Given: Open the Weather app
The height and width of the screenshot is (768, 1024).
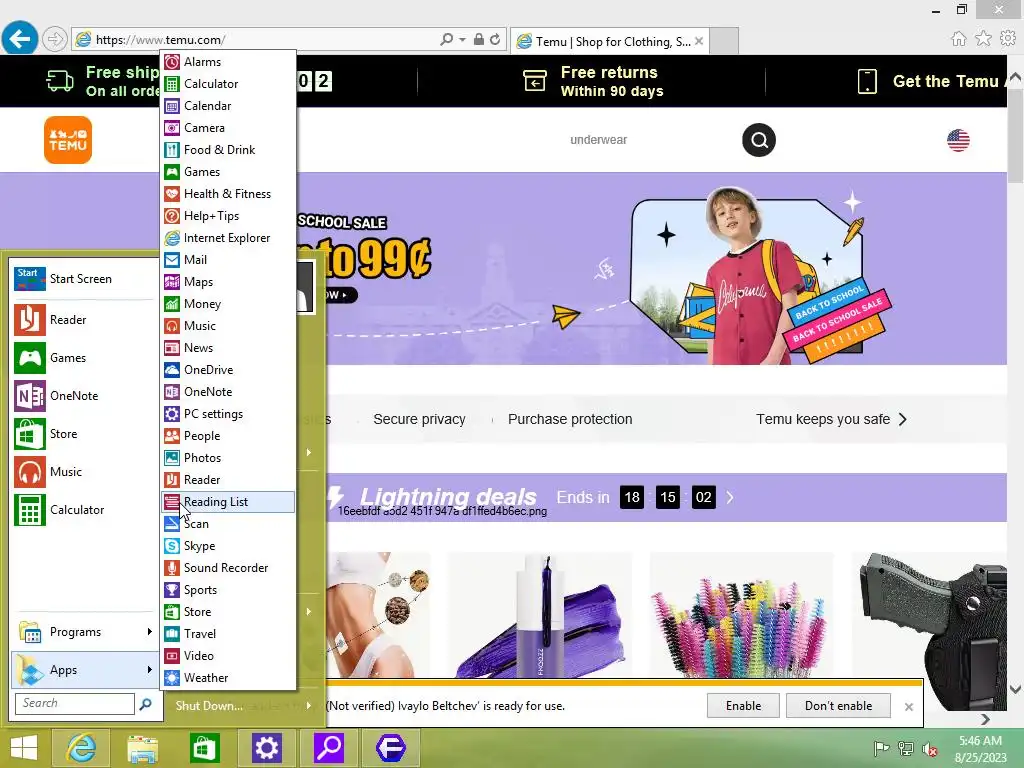Looking at the screenshot, I should coord(228,678).
